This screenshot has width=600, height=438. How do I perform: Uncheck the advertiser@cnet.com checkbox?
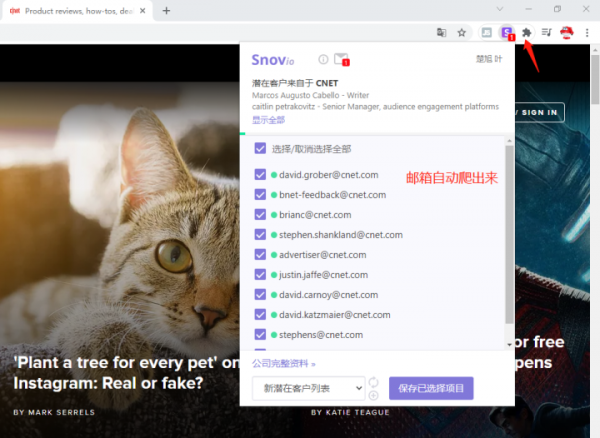point(260,255)
